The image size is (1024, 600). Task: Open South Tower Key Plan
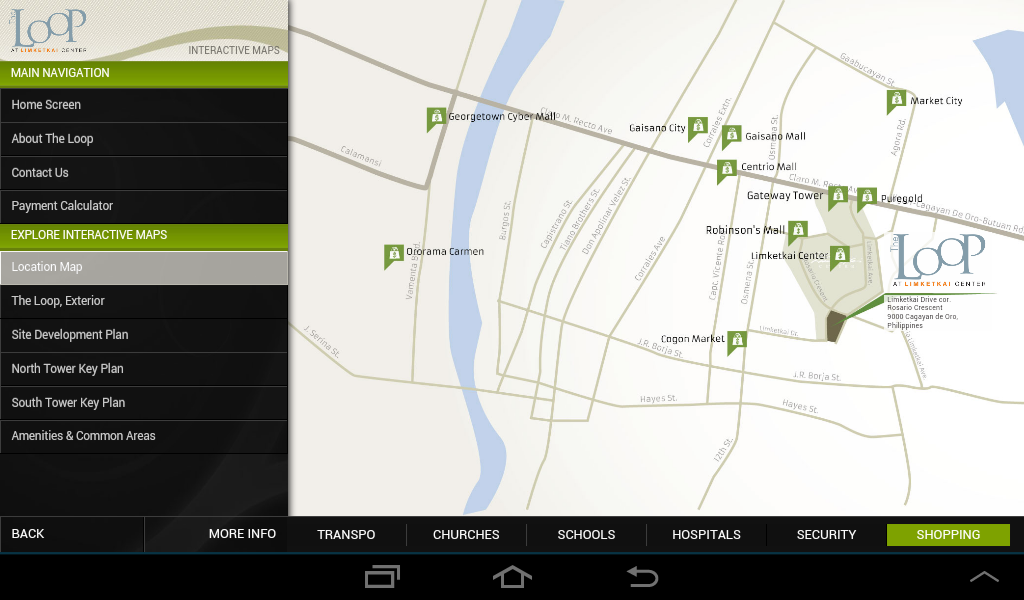tap(144, 403)
